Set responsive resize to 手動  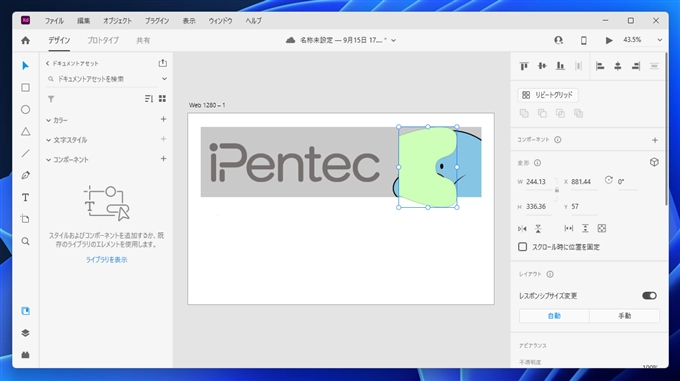pos(624,316)
